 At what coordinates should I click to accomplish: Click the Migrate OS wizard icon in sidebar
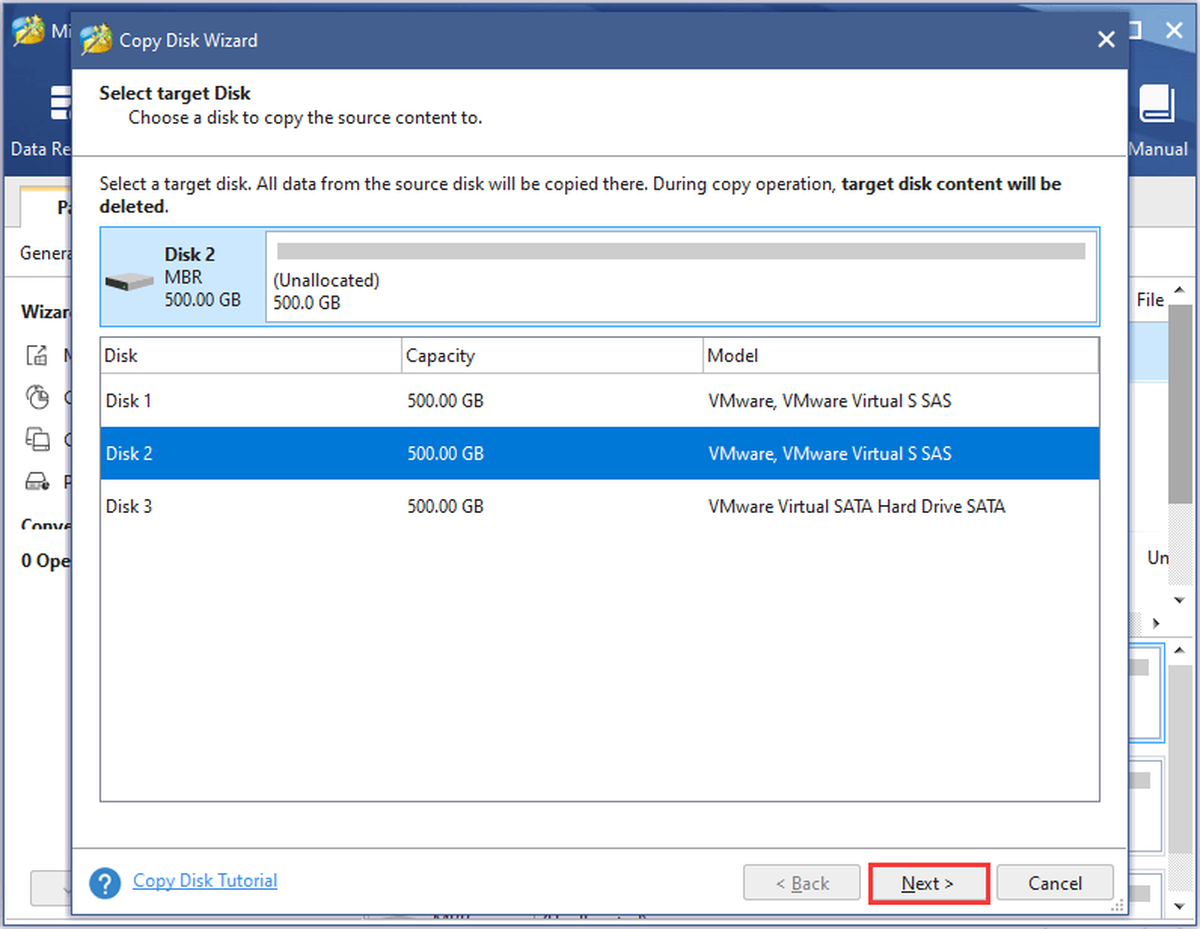(37, 354)
